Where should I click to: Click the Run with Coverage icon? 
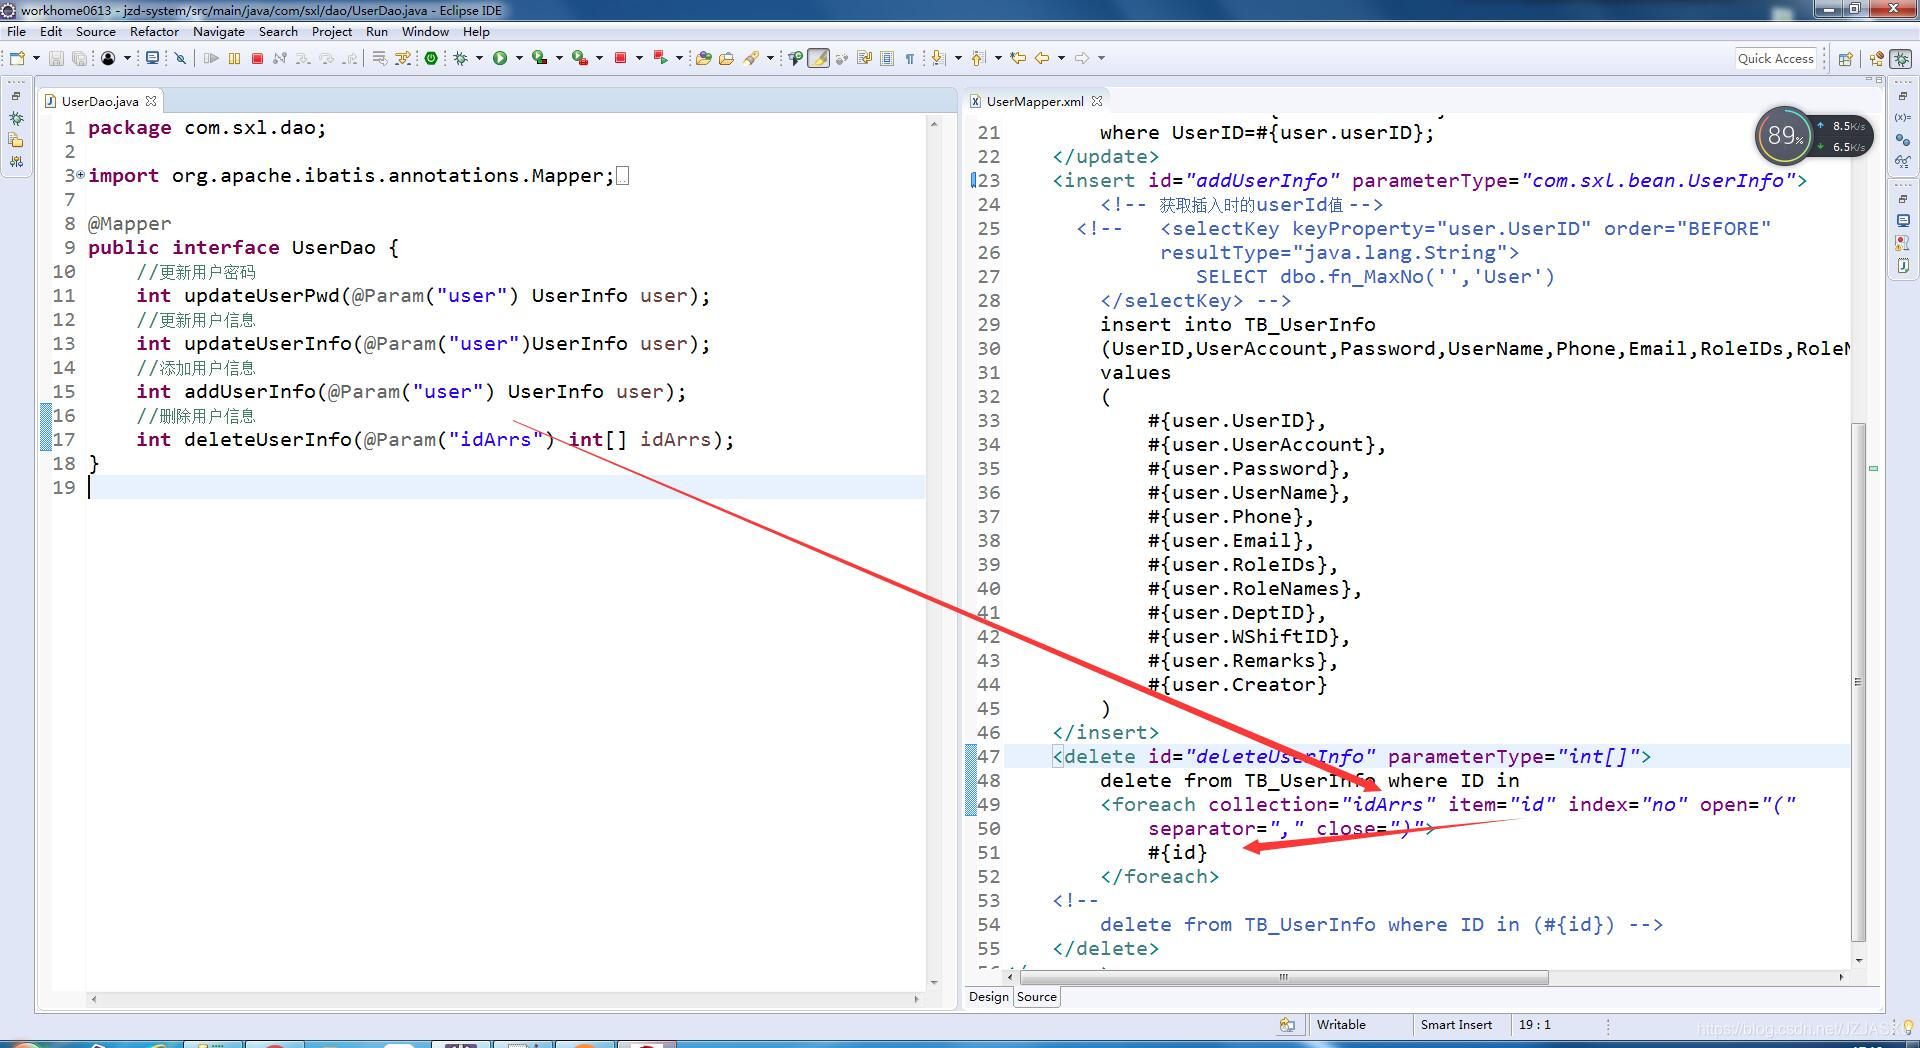(539, 58)
